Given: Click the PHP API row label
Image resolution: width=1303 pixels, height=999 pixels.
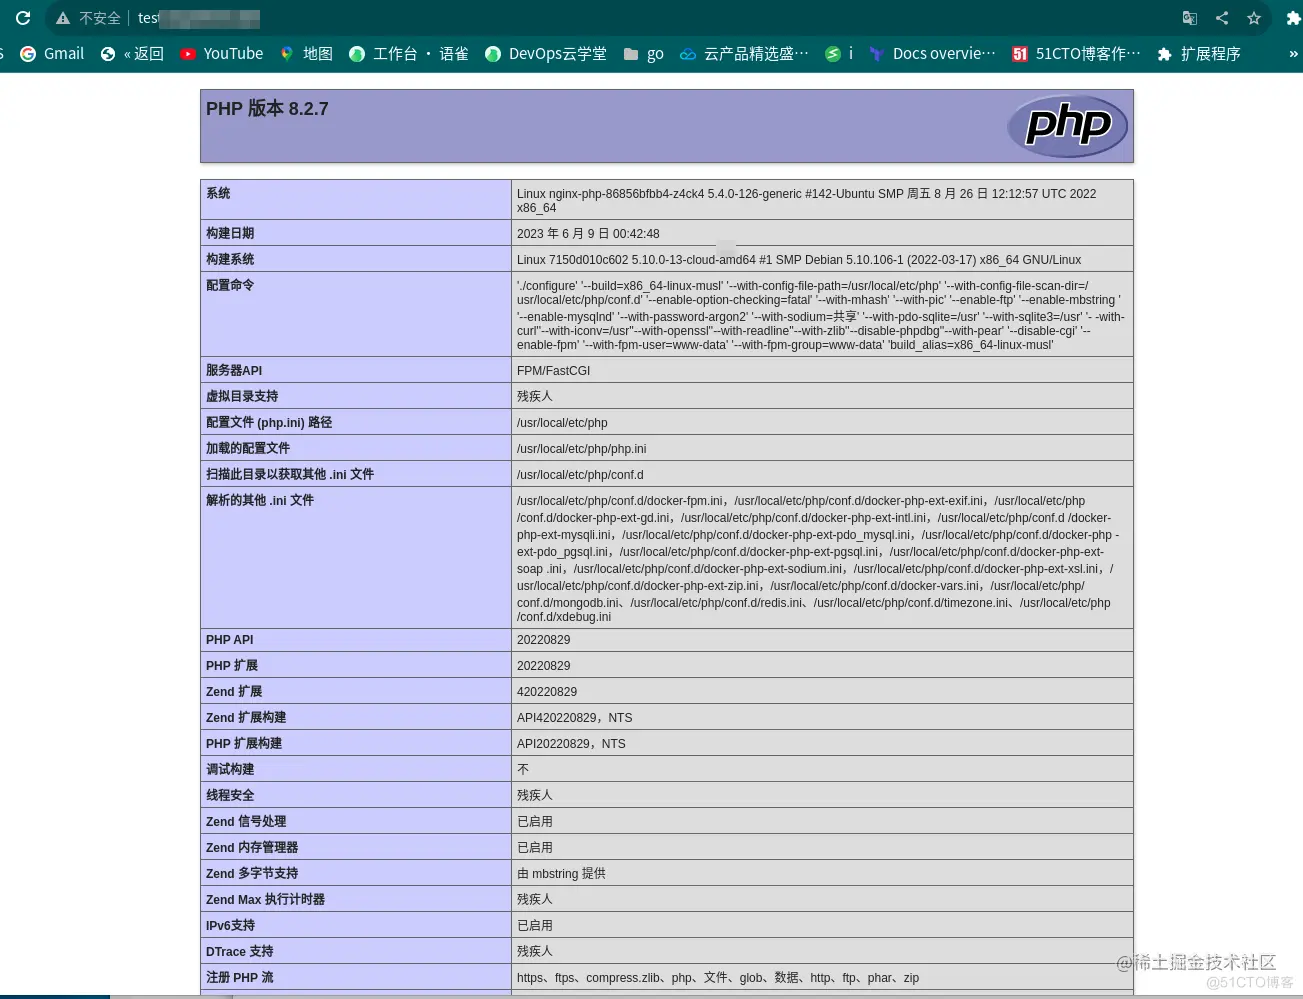Looking at the screenshot, I should tap(230, 639).
